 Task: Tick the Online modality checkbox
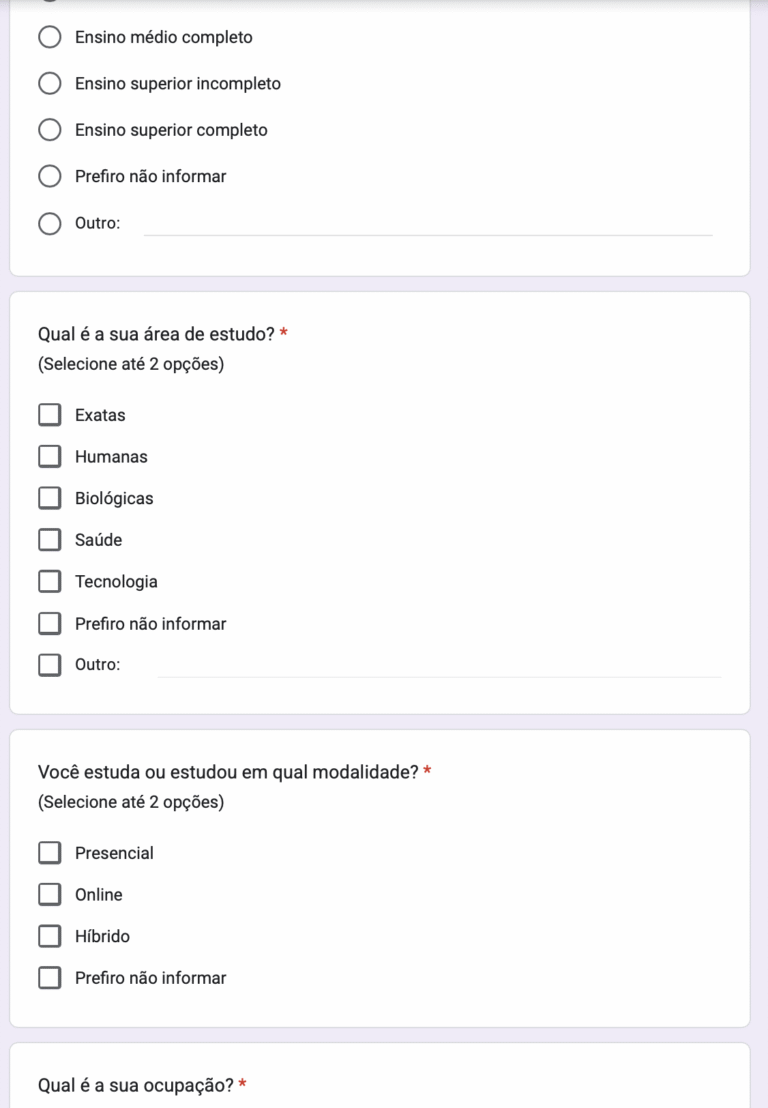tap(49, 895)
